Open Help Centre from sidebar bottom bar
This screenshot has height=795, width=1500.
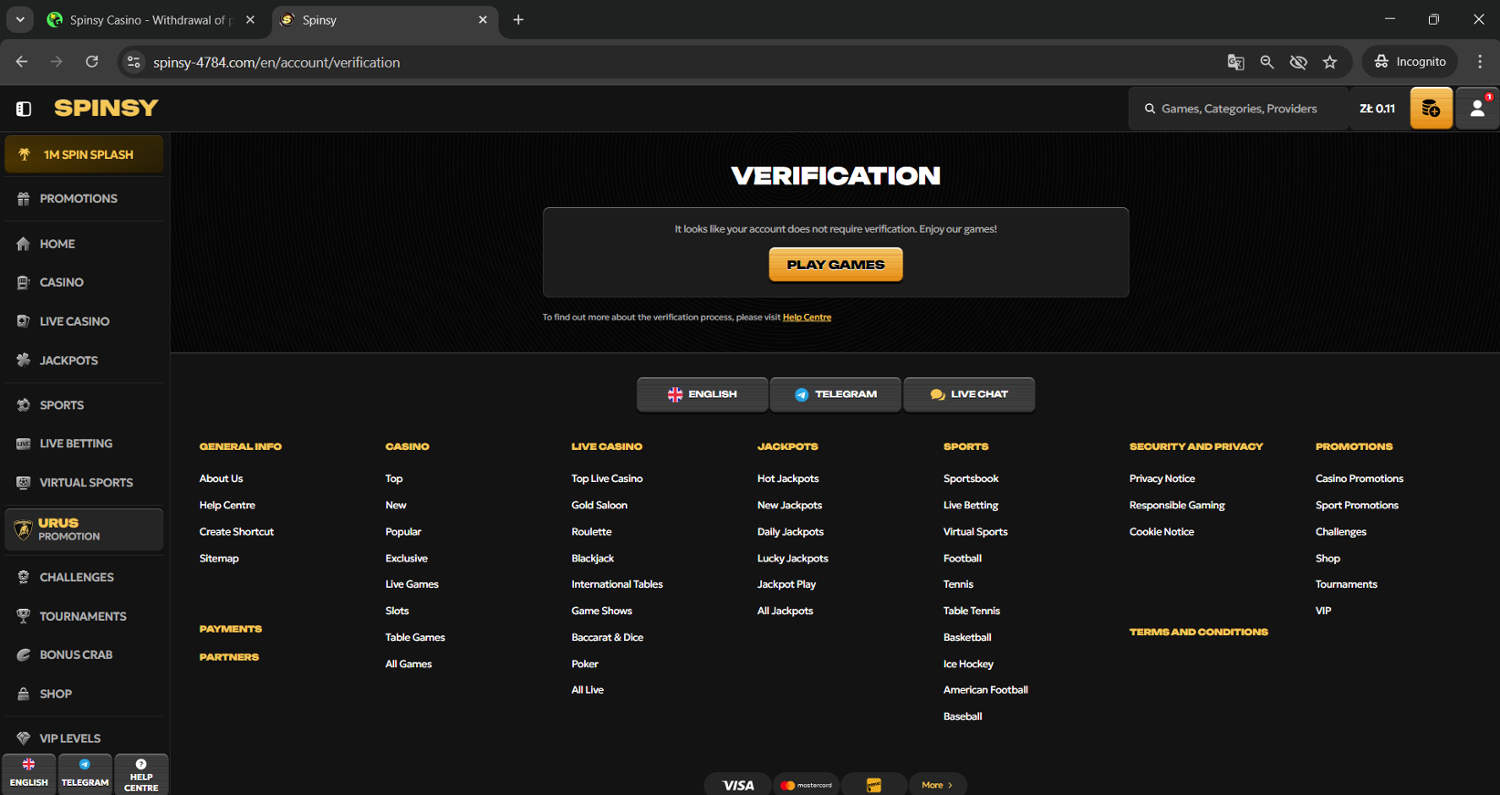coord(141,774)
